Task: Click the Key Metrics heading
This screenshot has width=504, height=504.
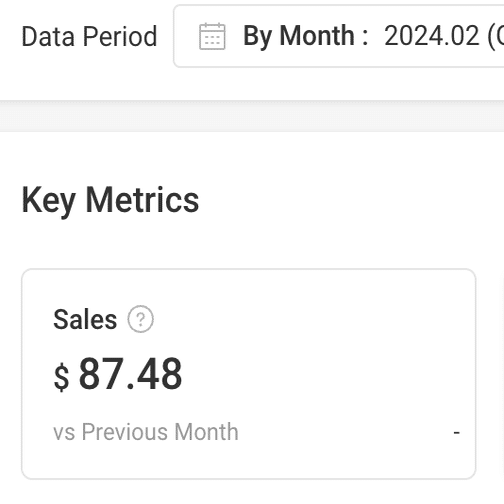Action: [110, 200]
